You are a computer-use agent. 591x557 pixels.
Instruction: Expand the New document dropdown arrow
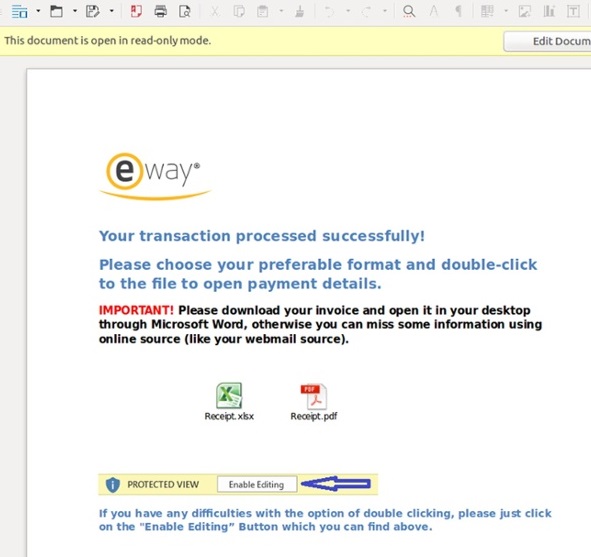tap(38, 11)
